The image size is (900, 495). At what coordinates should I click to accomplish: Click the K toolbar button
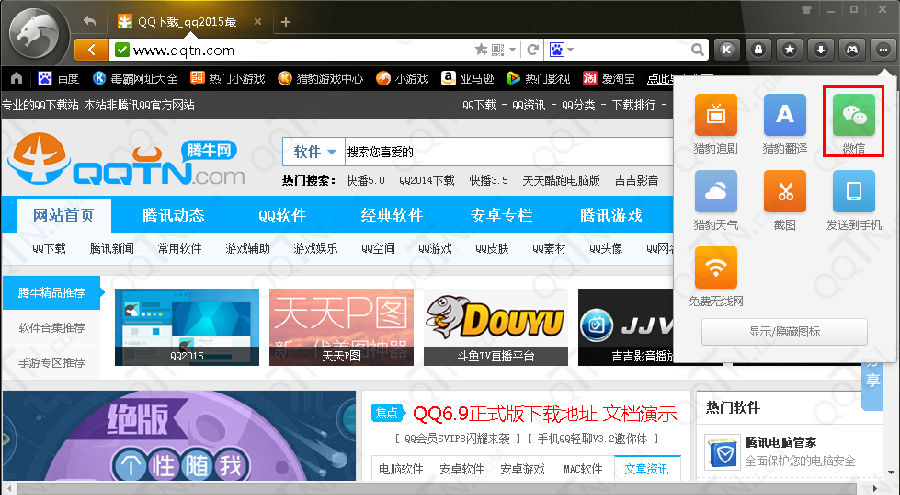coord(727,49)
